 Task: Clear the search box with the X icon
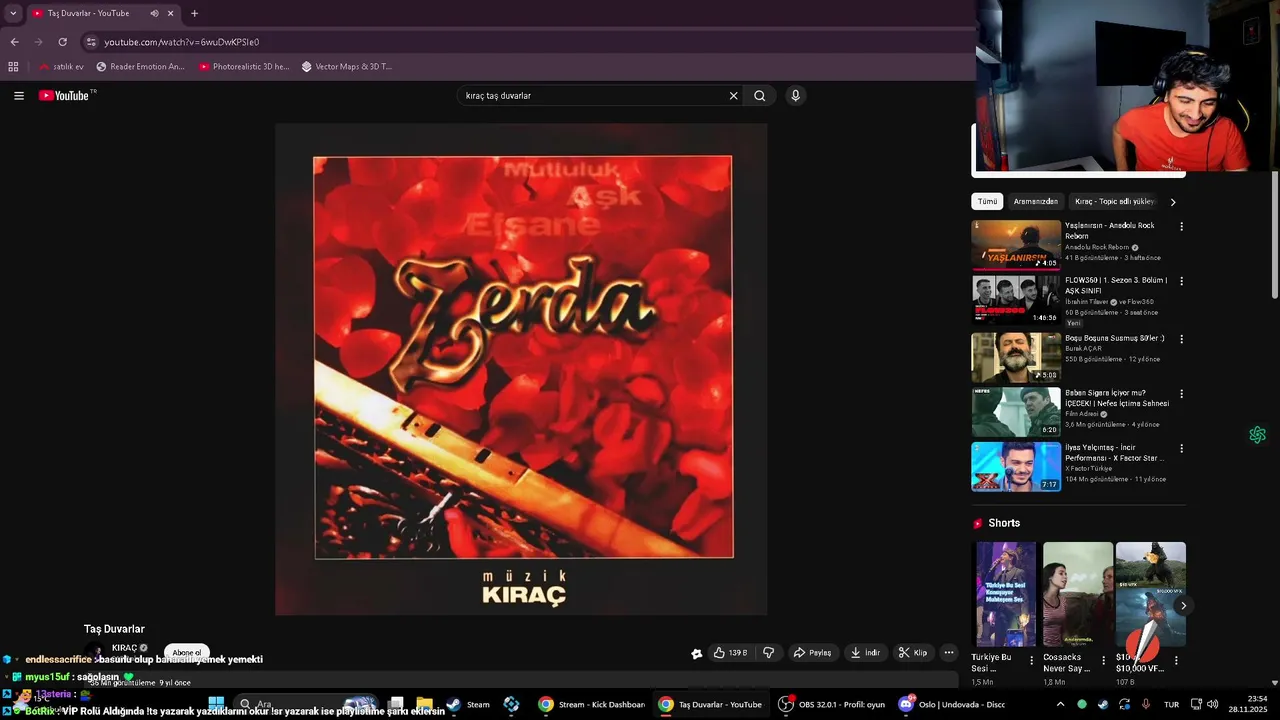coord(733,96)
